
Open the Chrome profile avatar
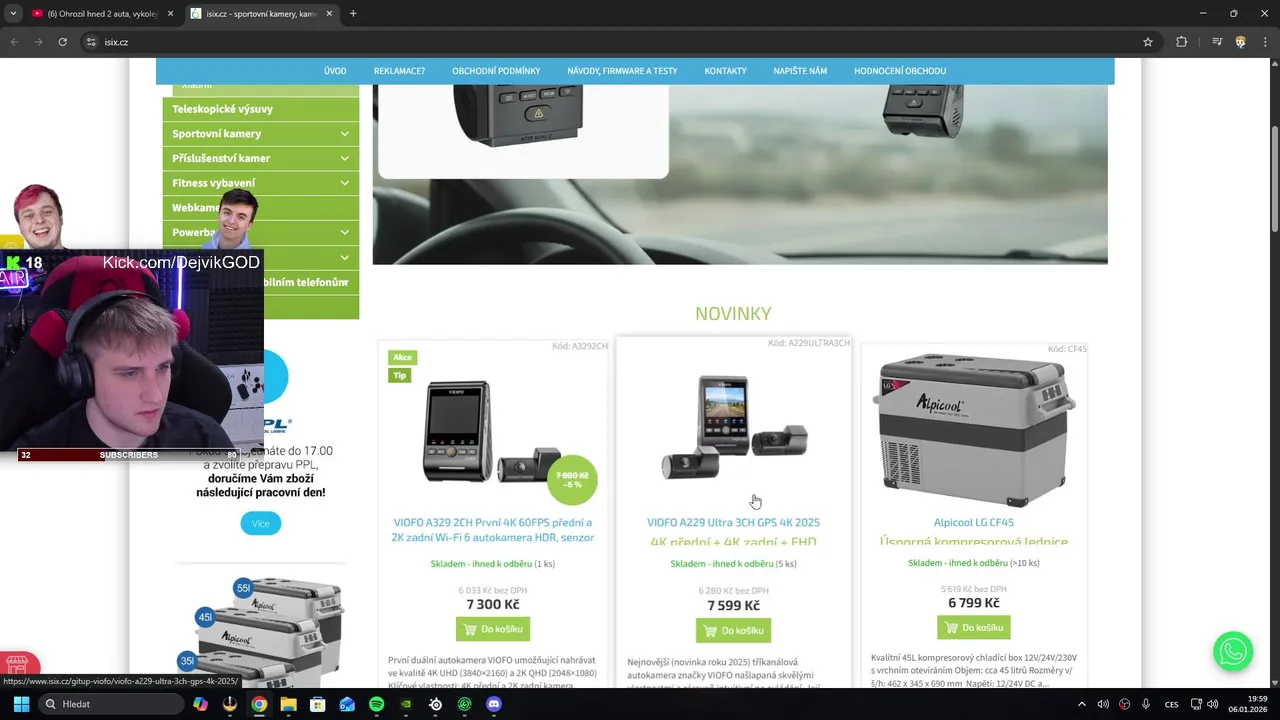1241,42
